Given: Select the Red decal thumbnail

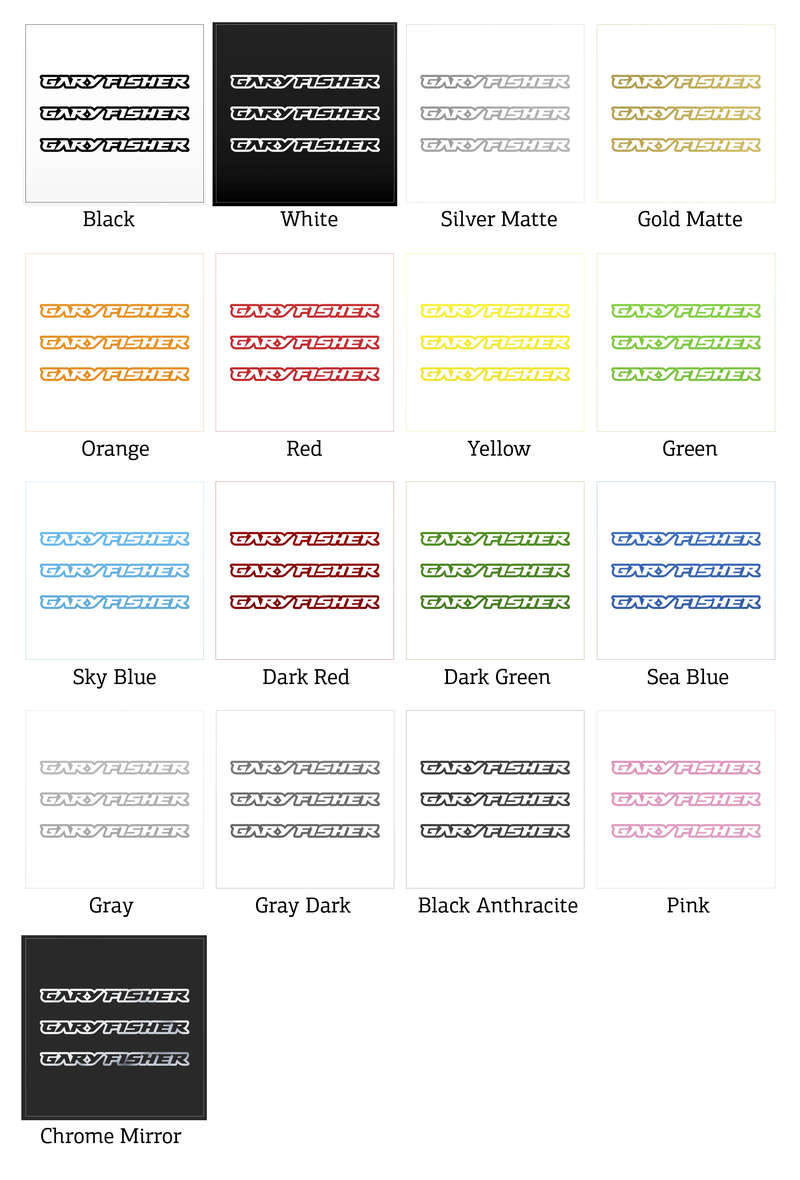Looking at the screenshot, I should [x=305, y=342].
